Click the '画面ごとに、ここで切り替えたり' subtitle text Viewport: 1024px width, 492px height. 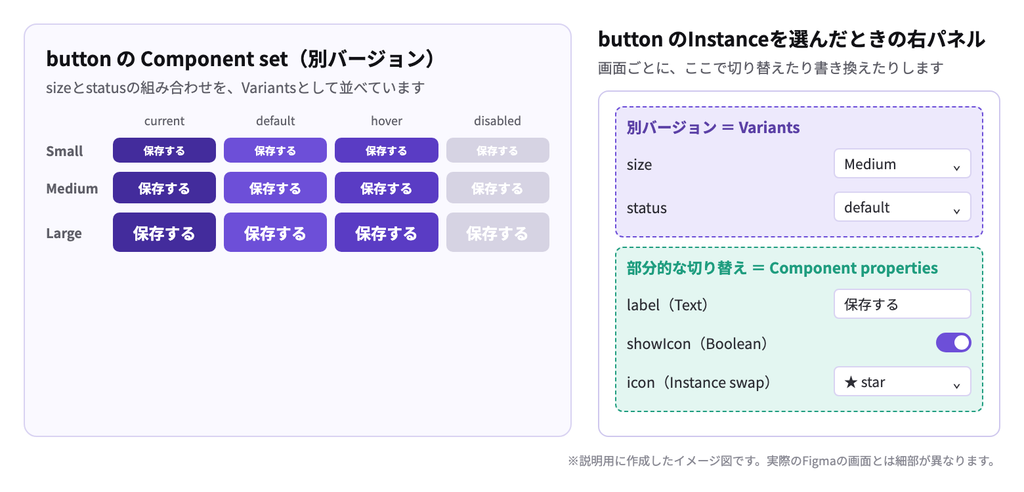click(x=771, y=67)
